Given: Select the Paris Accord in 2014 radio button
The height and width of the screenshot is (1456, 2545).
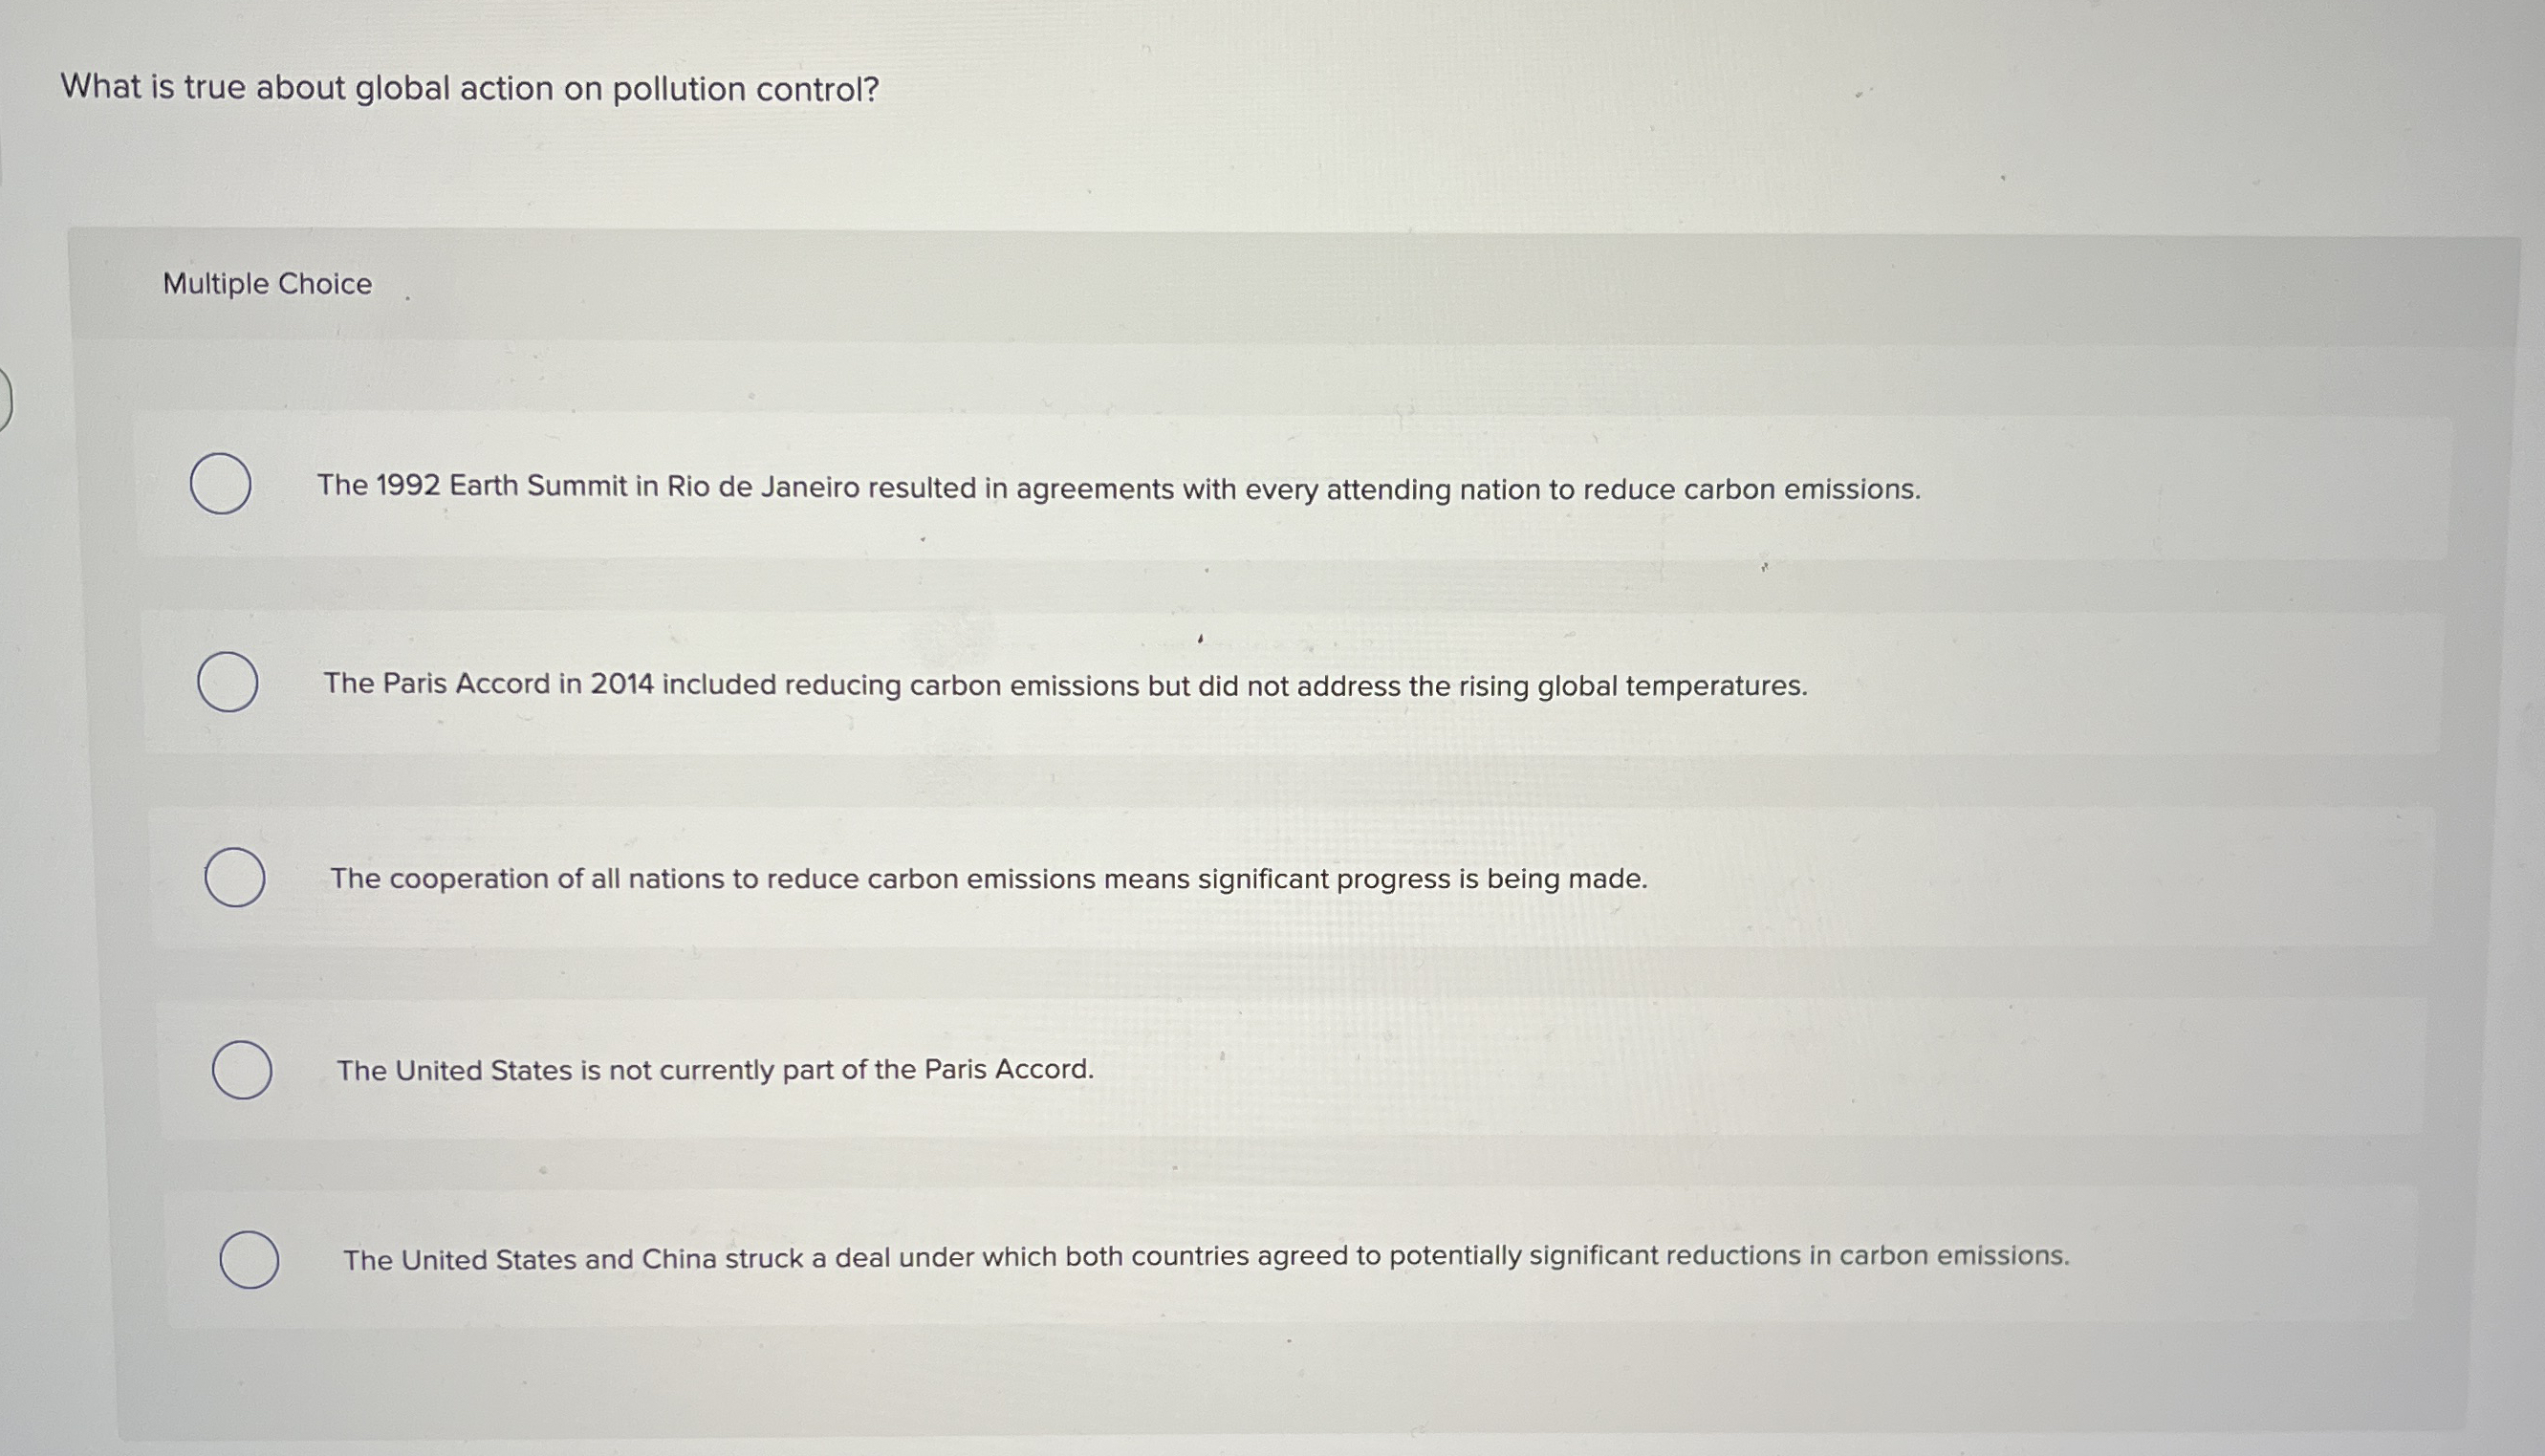Looking at the screenshot, I should (227, 682).
